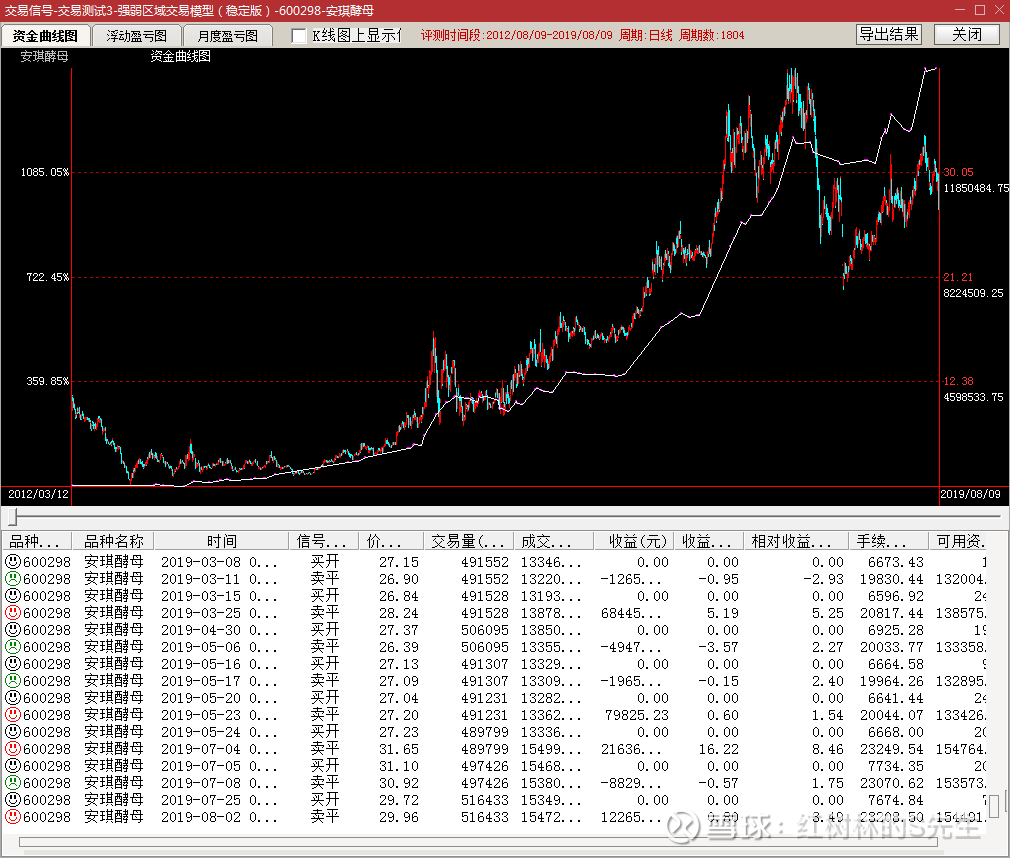The image size is (1010, 858).
Task: Click the red smiley icon for 2019-08-02
Action: (x=13, y=817)
